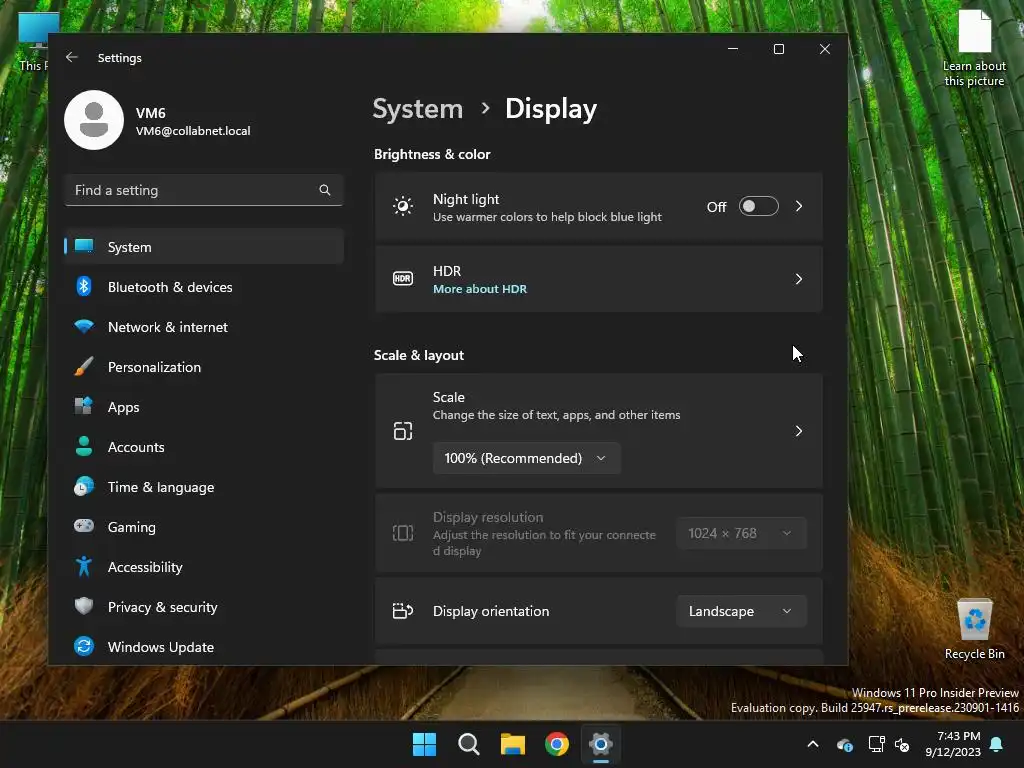Go to Windows Update

coord(204,647)
